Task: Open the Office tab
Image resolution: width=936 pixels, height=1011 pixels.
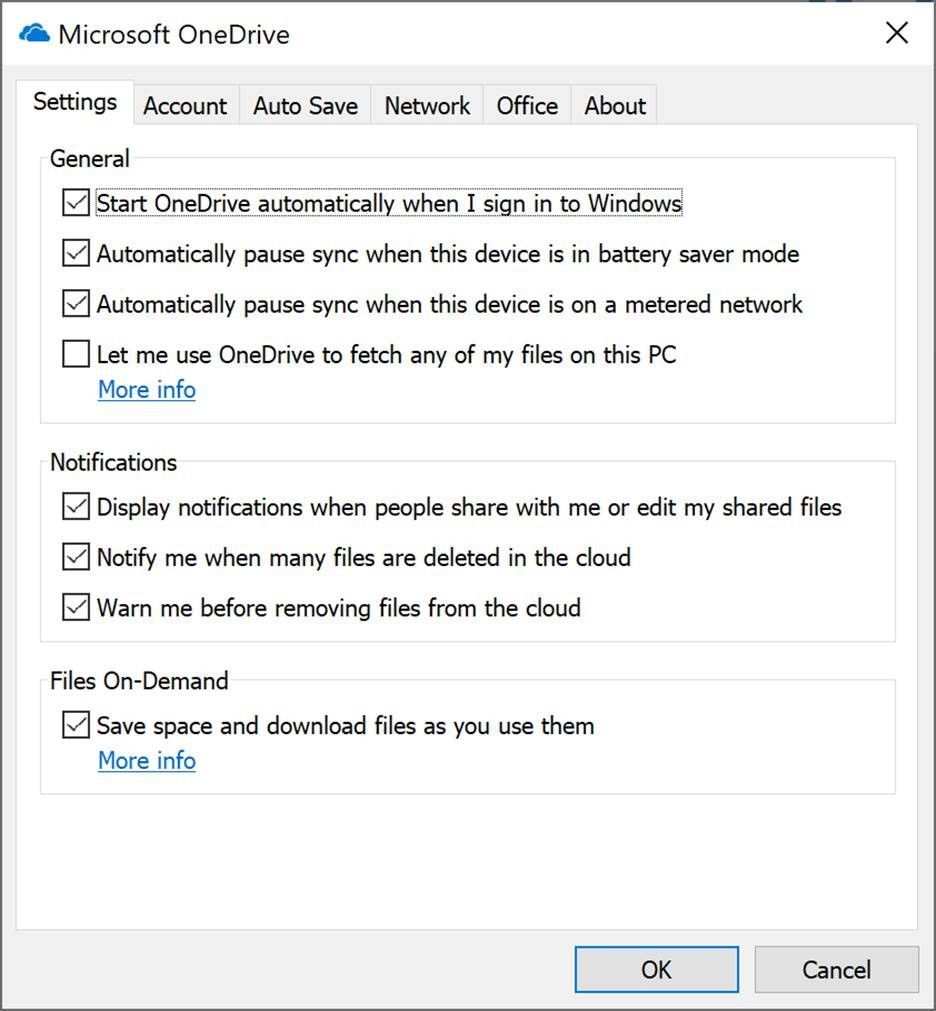Action: 526,105
